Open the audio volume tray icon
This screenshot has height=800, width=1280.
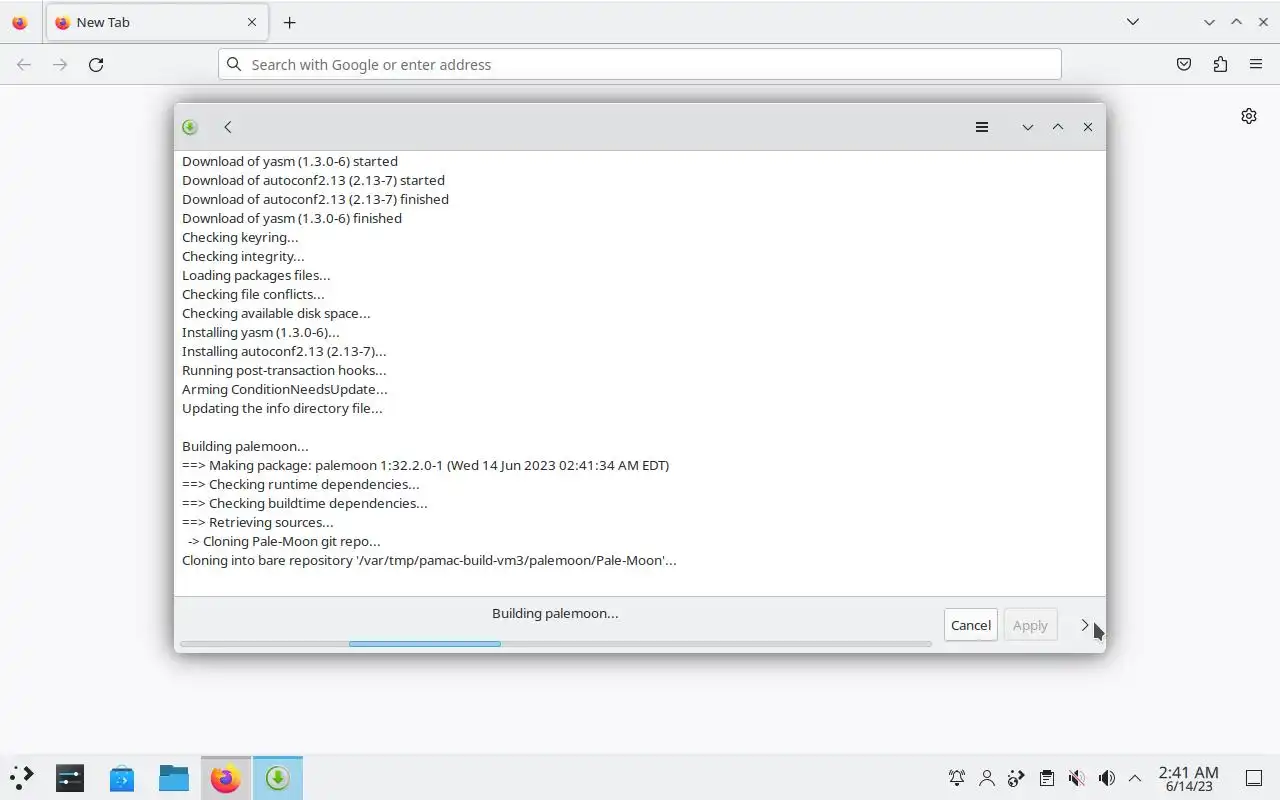click(1107, 778)
